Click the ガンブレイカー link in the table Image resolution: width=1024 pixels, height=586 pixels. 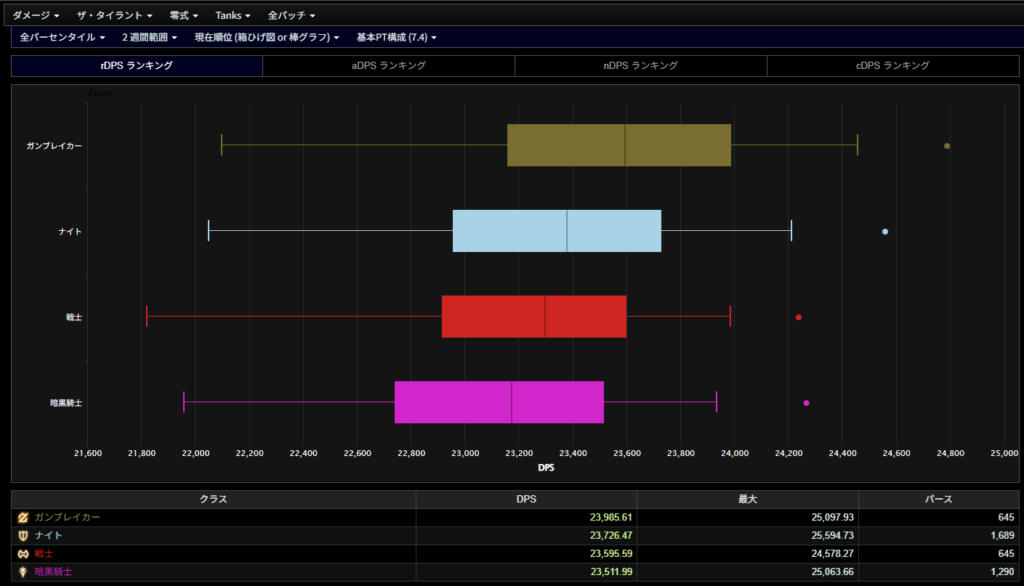tap(67, 517)
